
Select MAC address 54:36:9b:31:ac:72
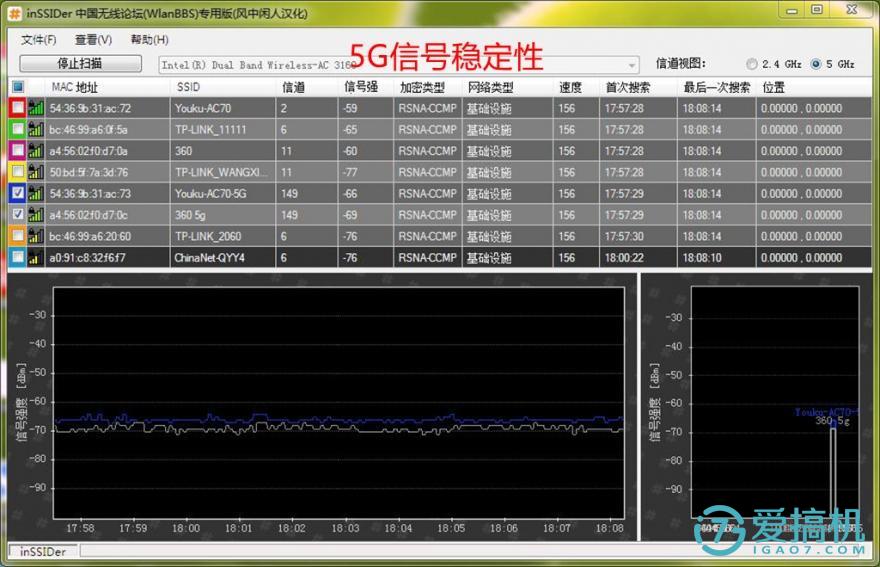pos(90,108)
